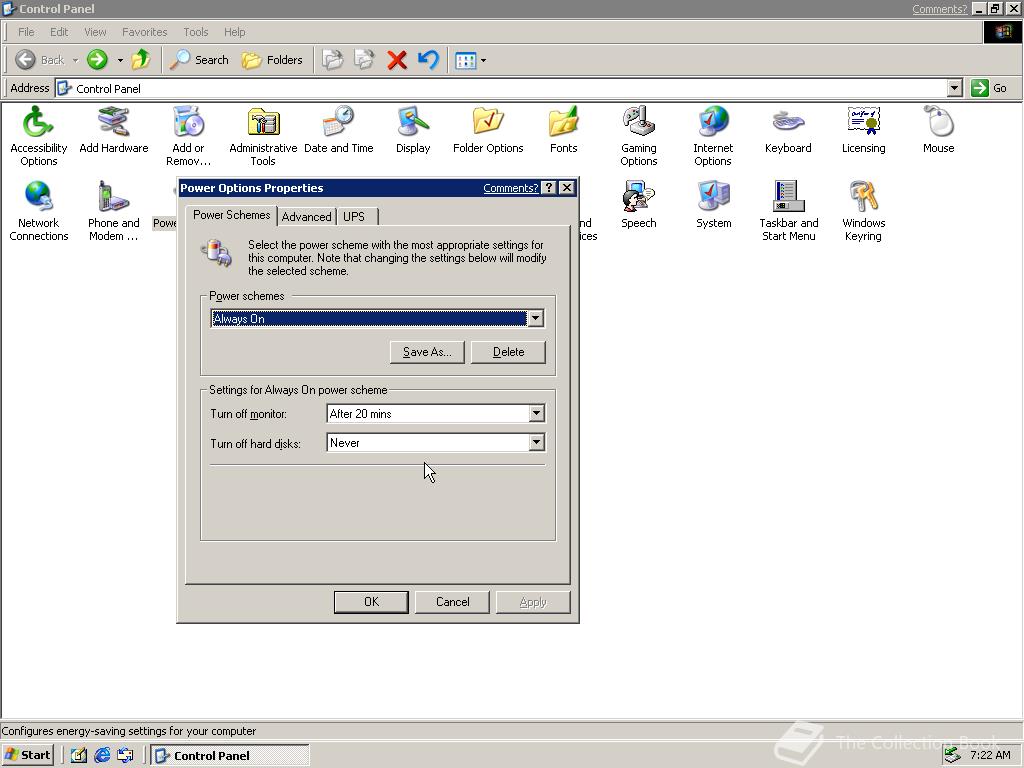Open Folder Options icon
The image size is (1024, 768).
point(488,130)
